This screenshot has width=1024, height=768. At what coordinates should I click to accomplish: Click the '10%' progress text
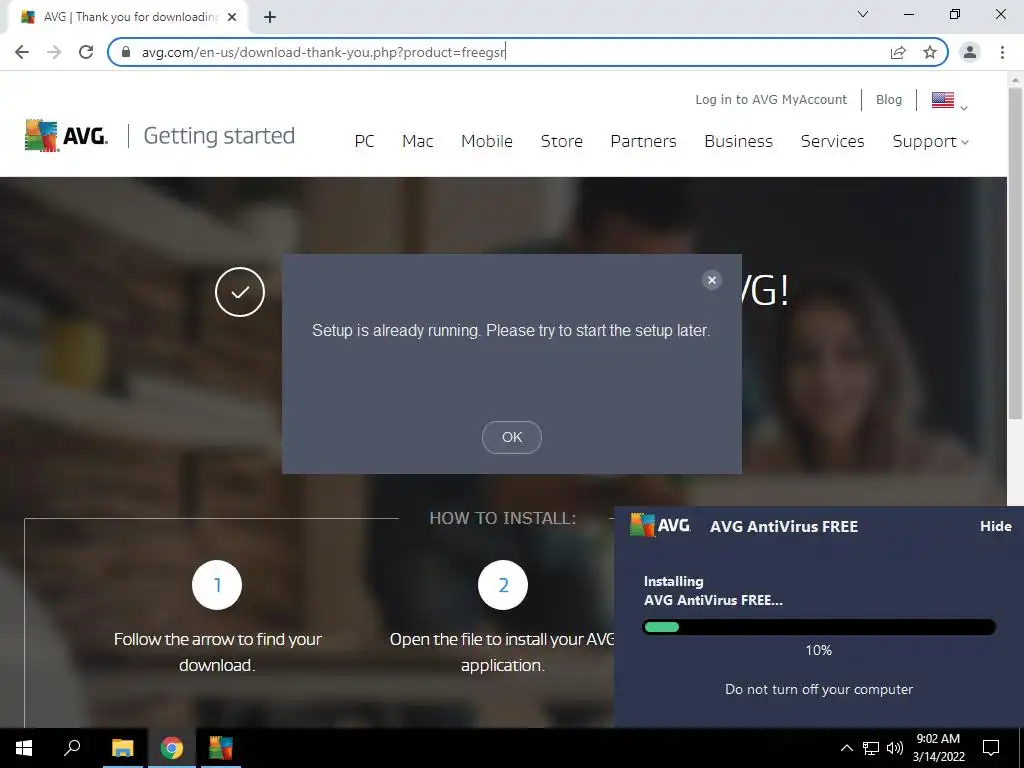coord(819,650)
